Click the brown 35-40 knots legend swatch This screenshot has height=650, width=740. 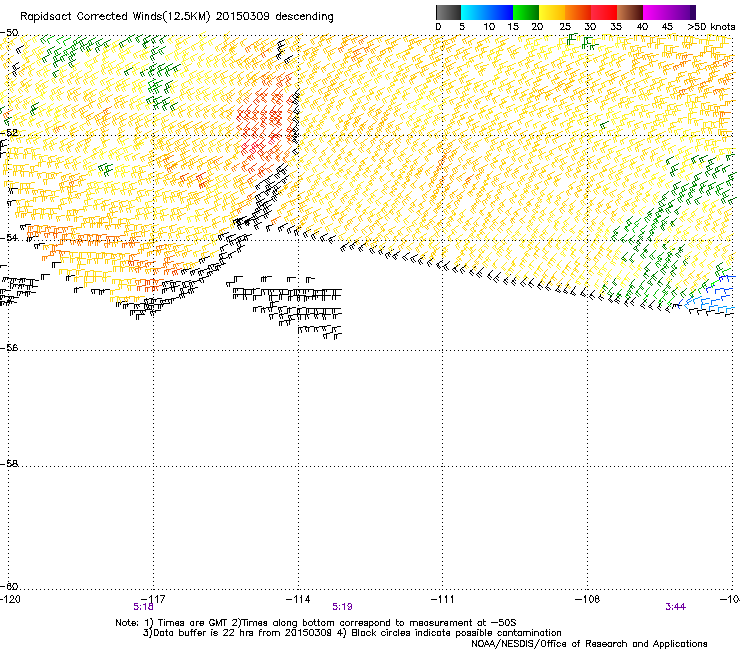click(x=630, y=12)
